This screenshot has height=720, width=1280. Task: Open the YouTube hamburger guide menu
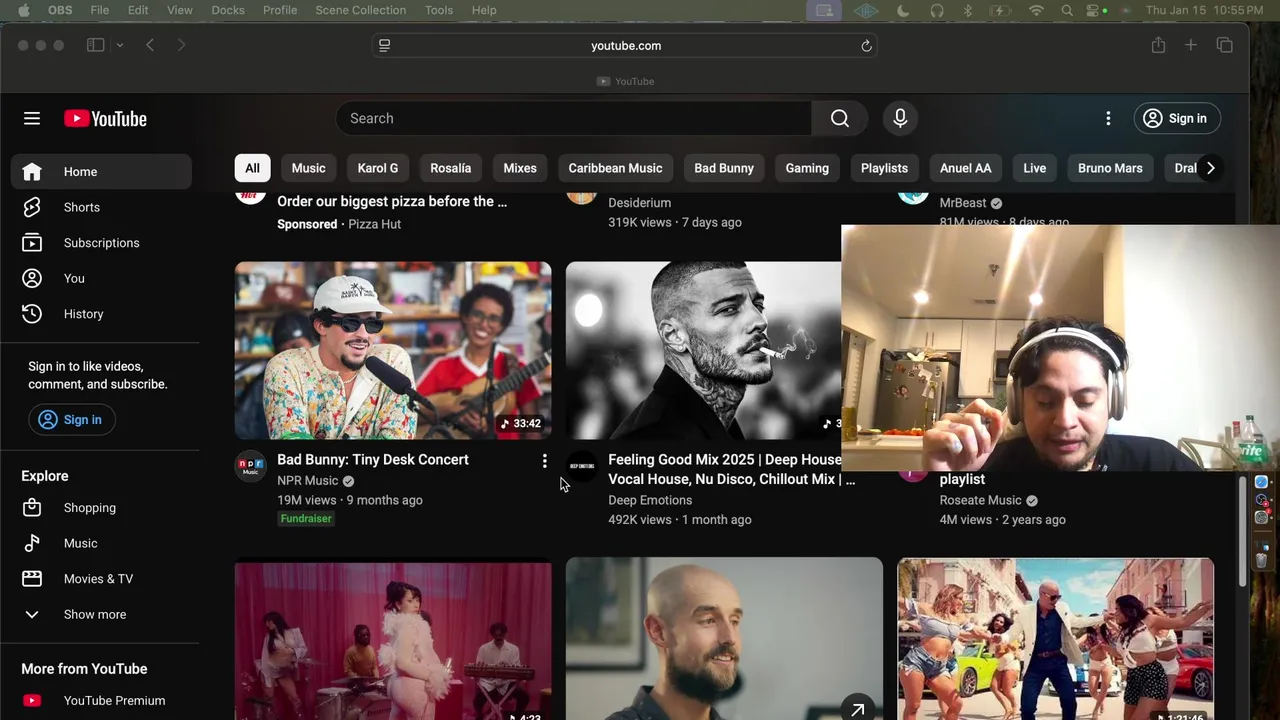(32, 118)
